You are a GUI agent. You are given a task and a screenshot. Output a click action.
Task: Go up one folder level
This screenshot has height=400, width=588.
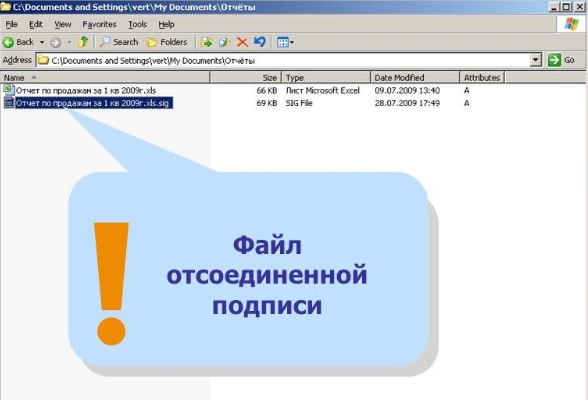83,42
